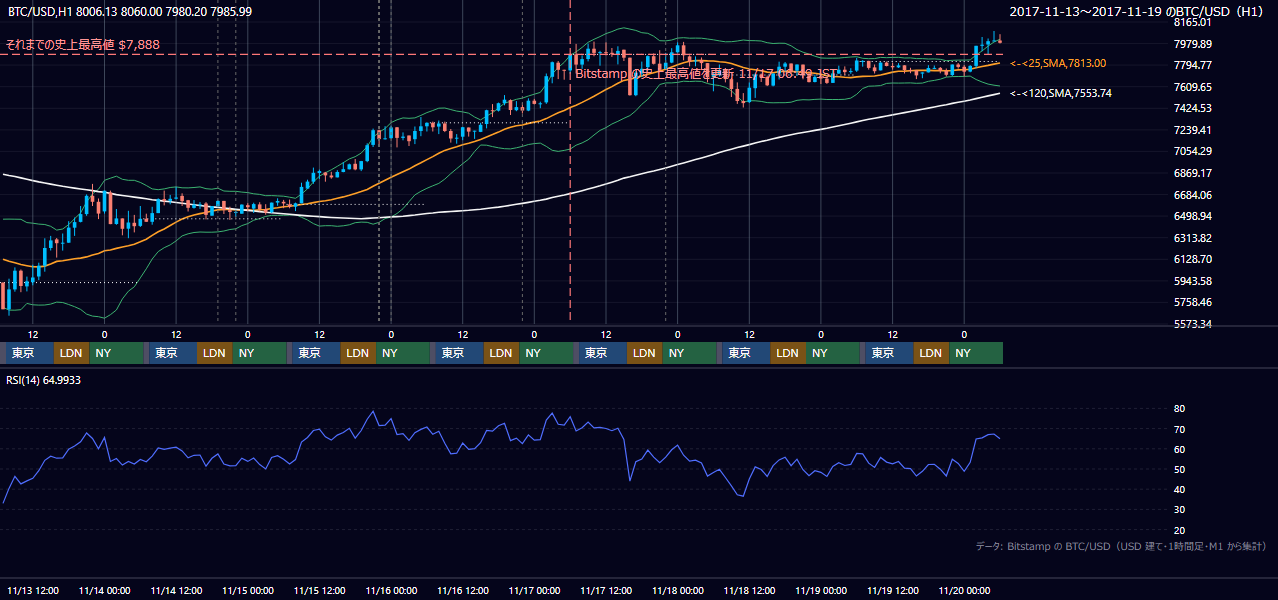Click RSI scale value 70
This screenshot has width=1278, height=600.
coord(1179,429)
